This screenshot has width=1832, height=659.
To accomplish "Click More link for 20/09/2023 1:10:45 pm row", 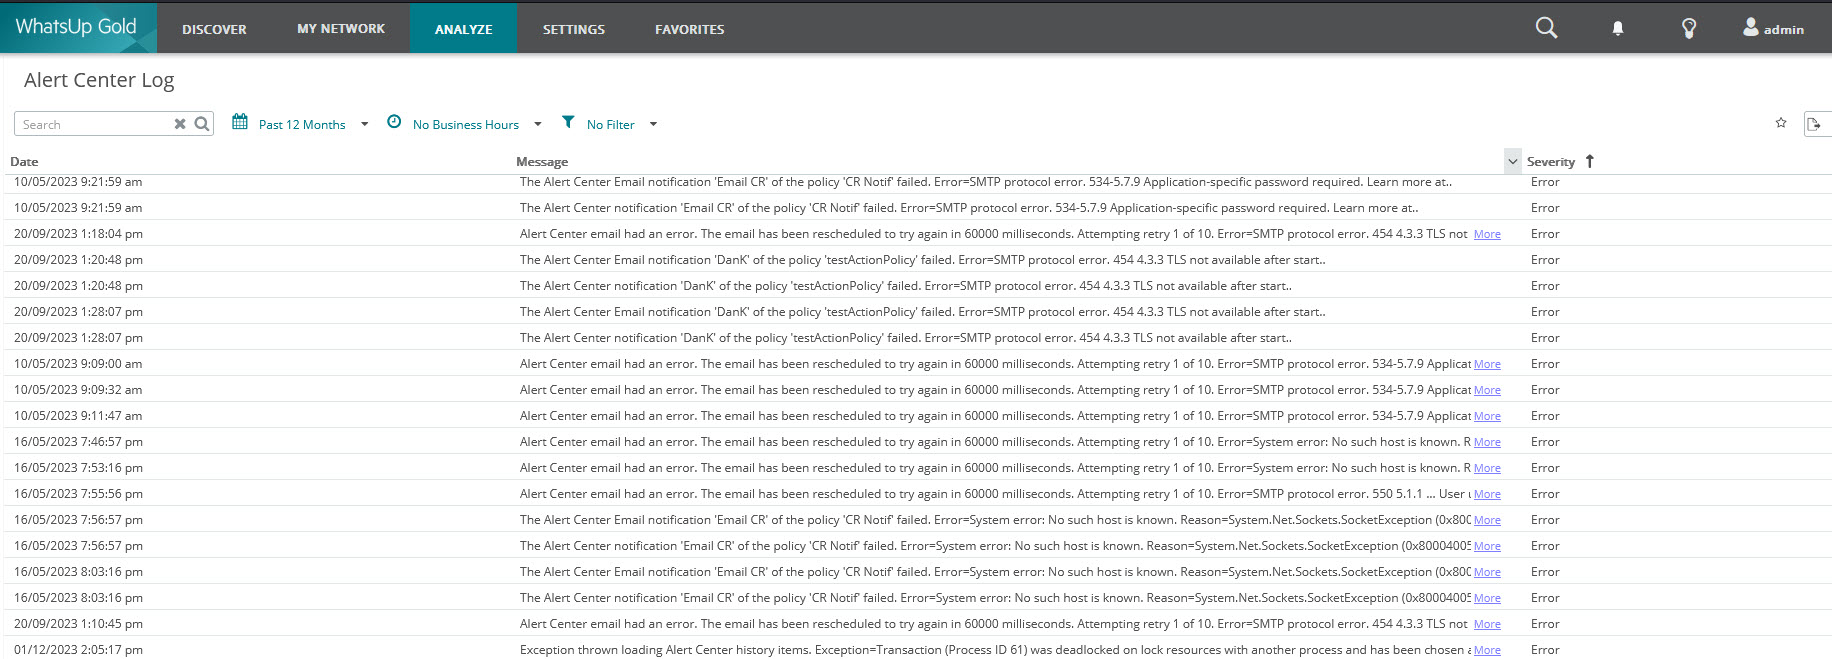I will click(1487, 624).
